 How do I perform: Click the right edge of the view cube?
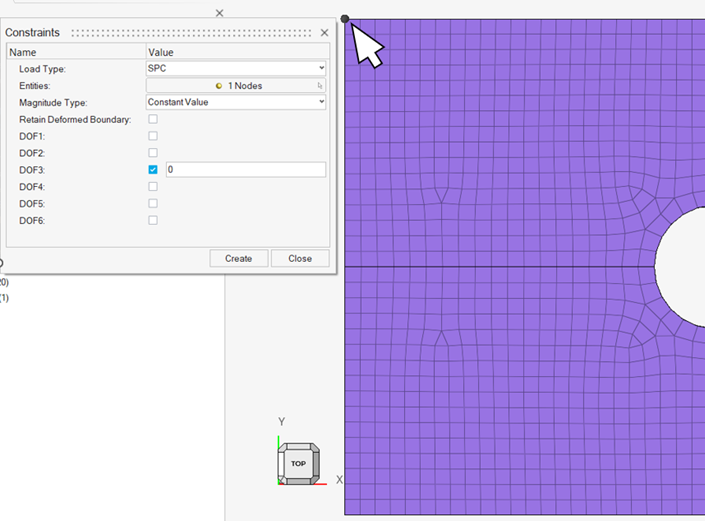pos(315,464)
